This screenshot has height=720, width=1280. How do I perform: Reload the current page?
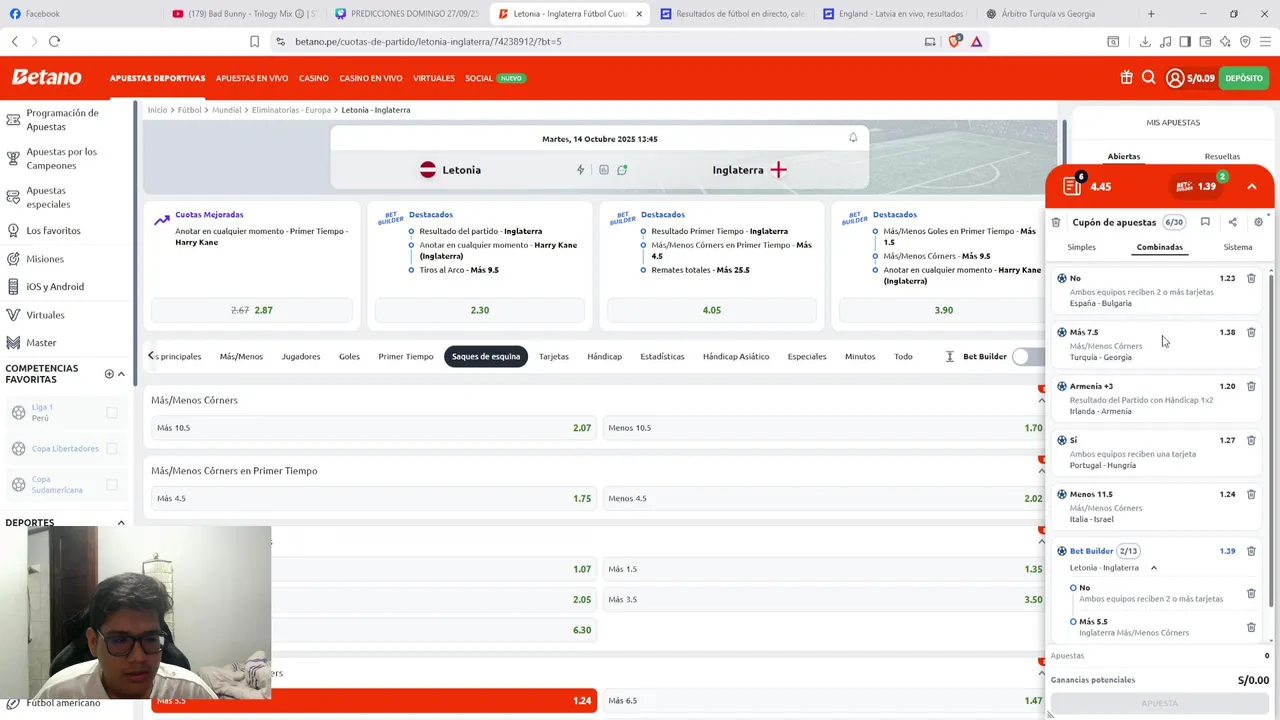coord(54,41)
